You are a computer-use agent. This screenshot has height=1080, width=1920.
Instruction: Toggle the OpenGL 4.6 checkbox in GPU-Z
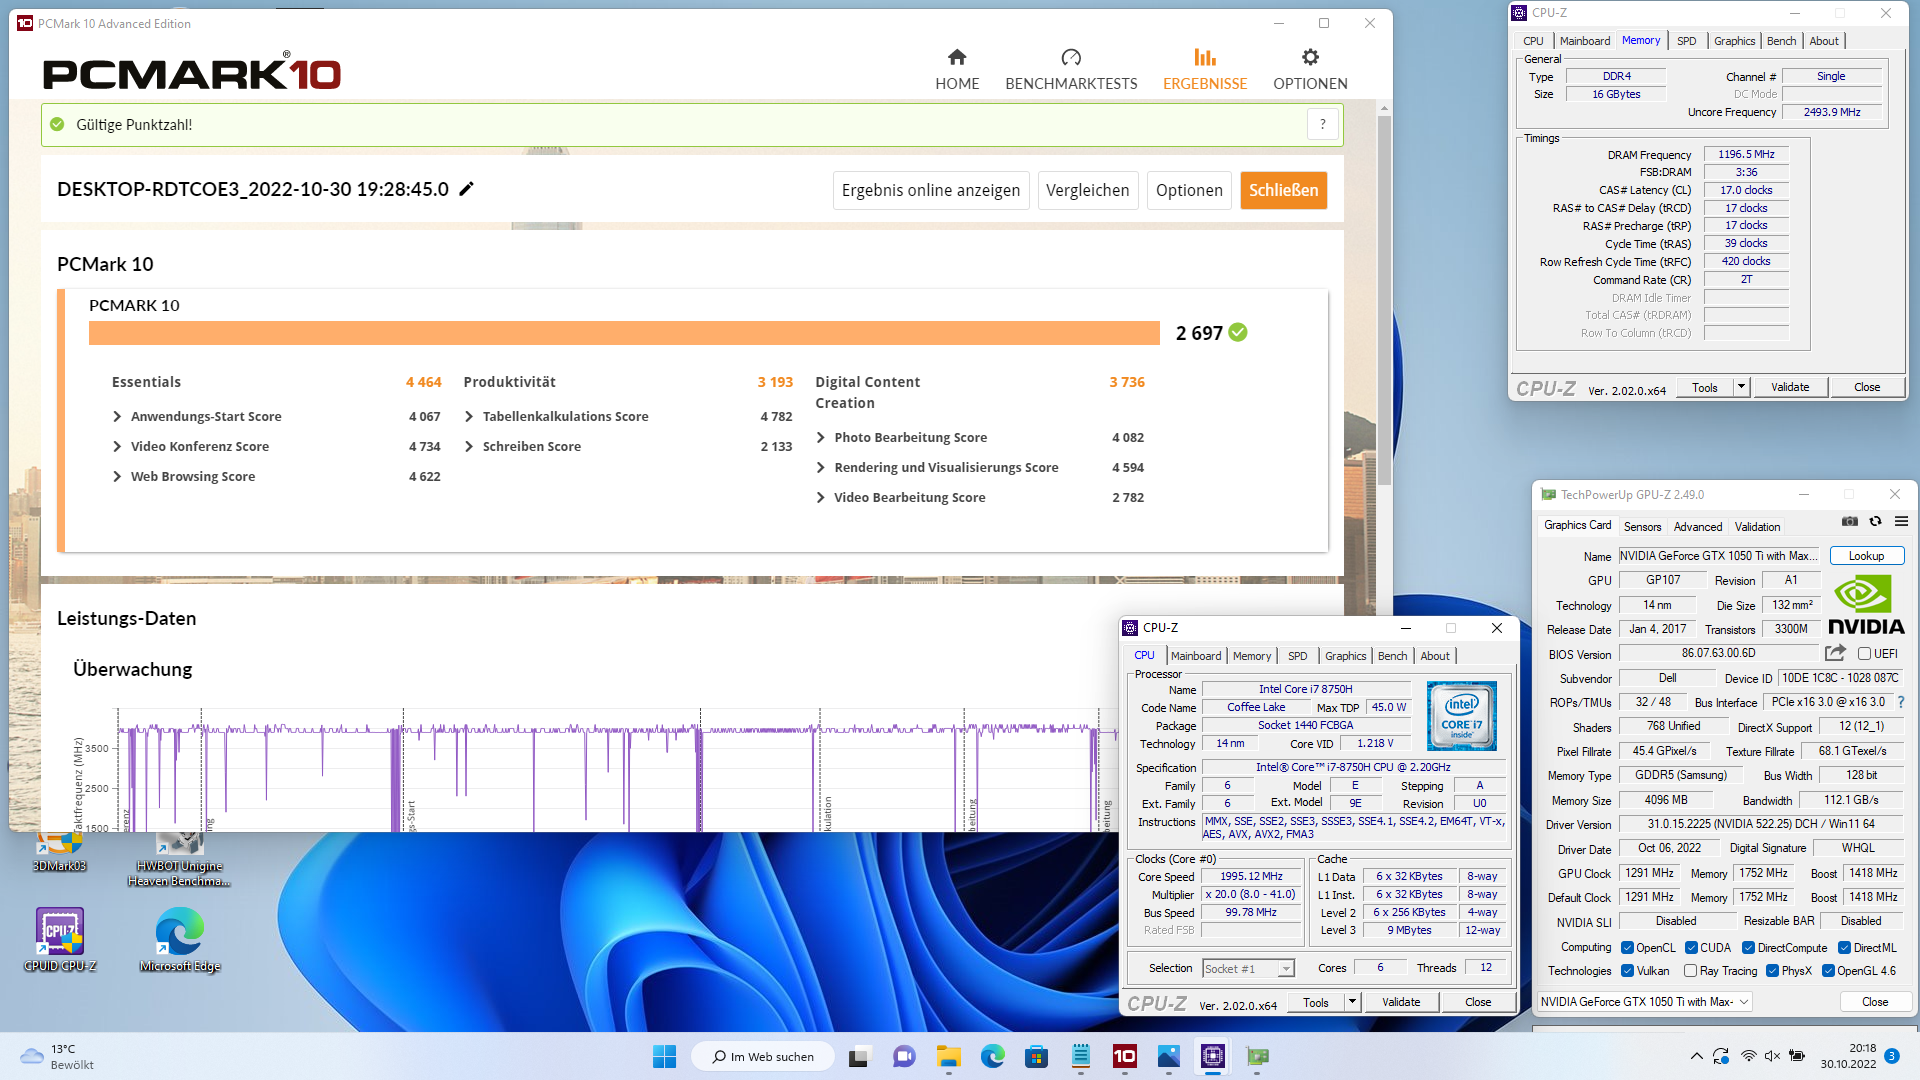click(1828, 971)
